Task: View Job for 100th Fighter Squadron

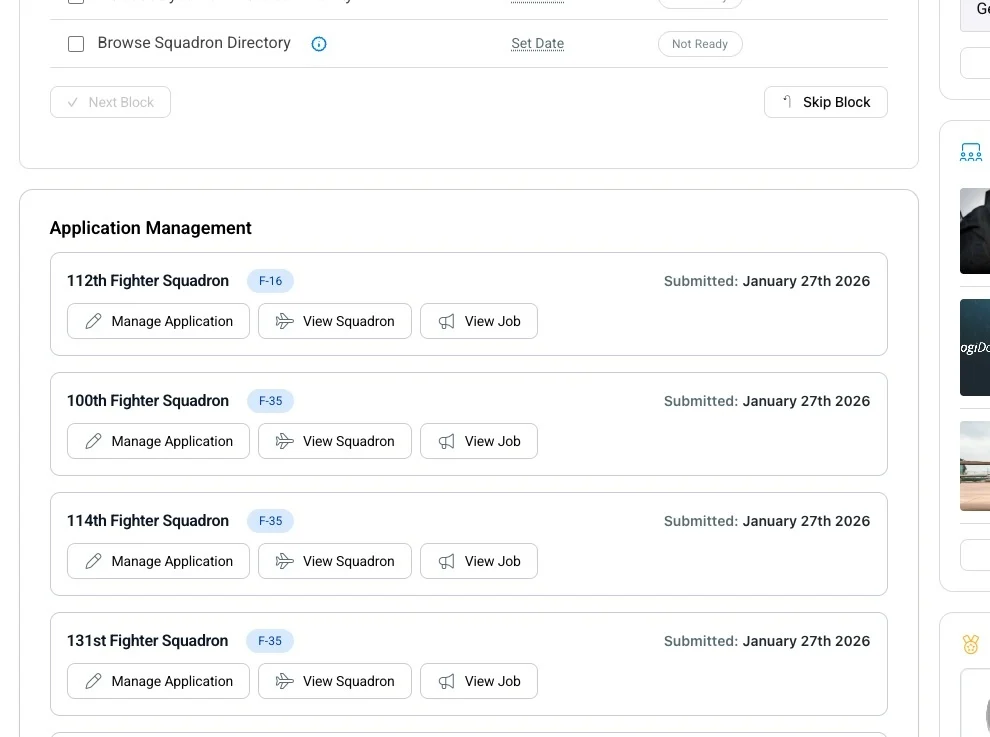Action: point(479,441)
